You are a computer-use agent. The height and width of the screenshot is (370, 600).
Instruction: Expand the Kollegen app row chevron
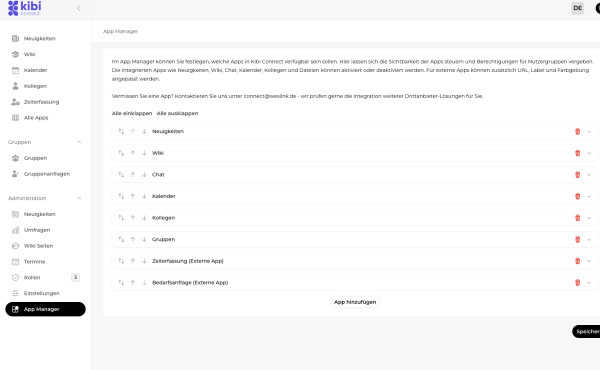pyautogui.click(x=589, y=218)
